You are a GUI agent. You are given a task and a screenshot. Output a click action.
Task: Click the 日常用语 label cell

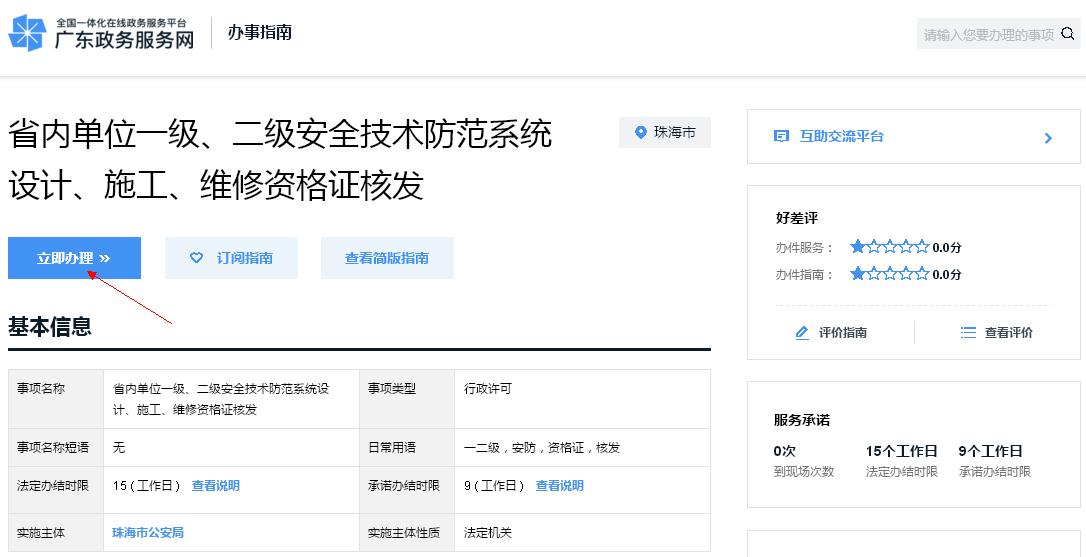(407, 448)
